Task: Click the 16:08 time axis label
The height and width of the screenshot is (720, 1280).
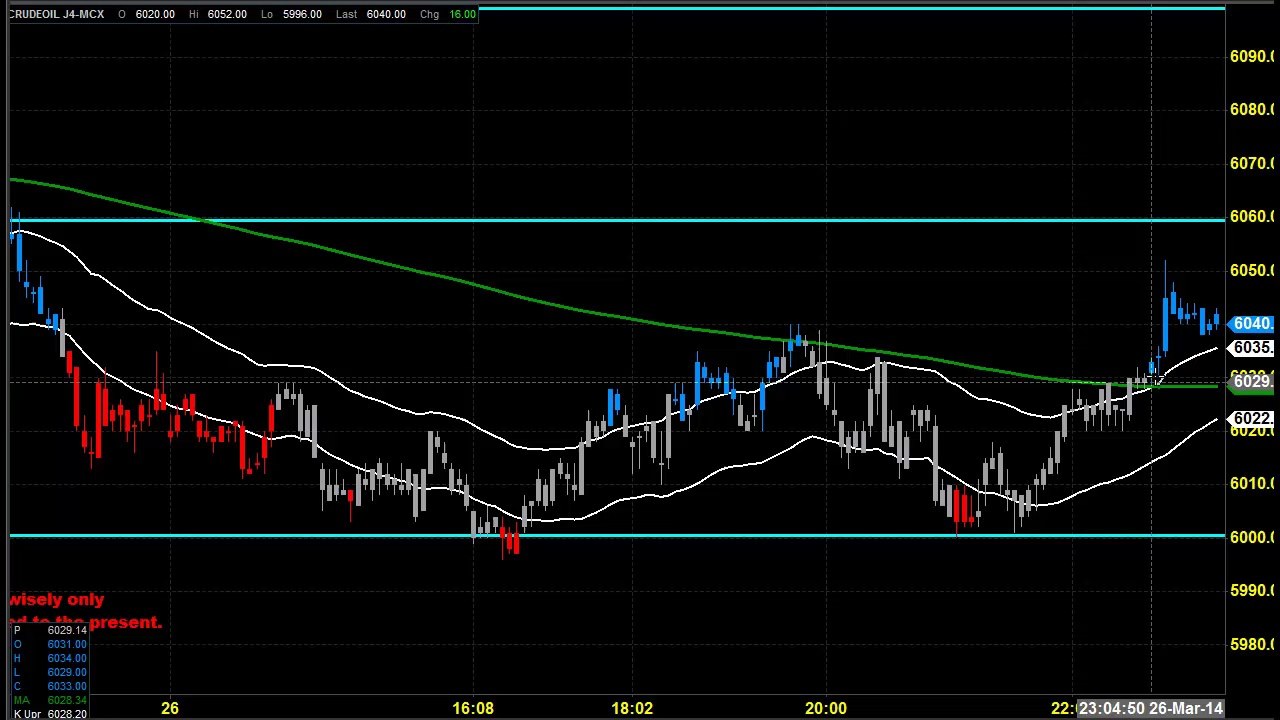Action: point(473,708)
